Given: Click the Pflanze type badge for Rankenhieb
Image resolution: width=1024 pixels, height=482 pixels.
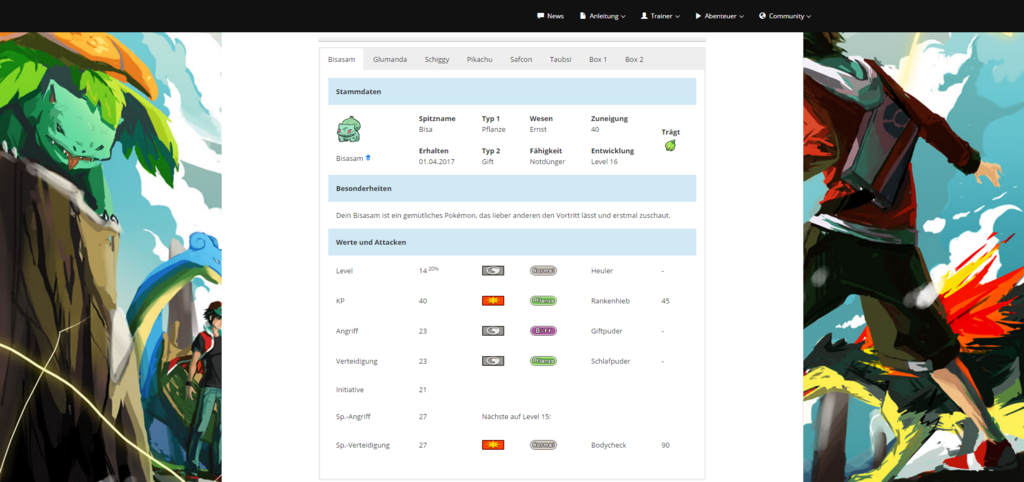Looking at the screenshot, I should [x=543, y=300].
